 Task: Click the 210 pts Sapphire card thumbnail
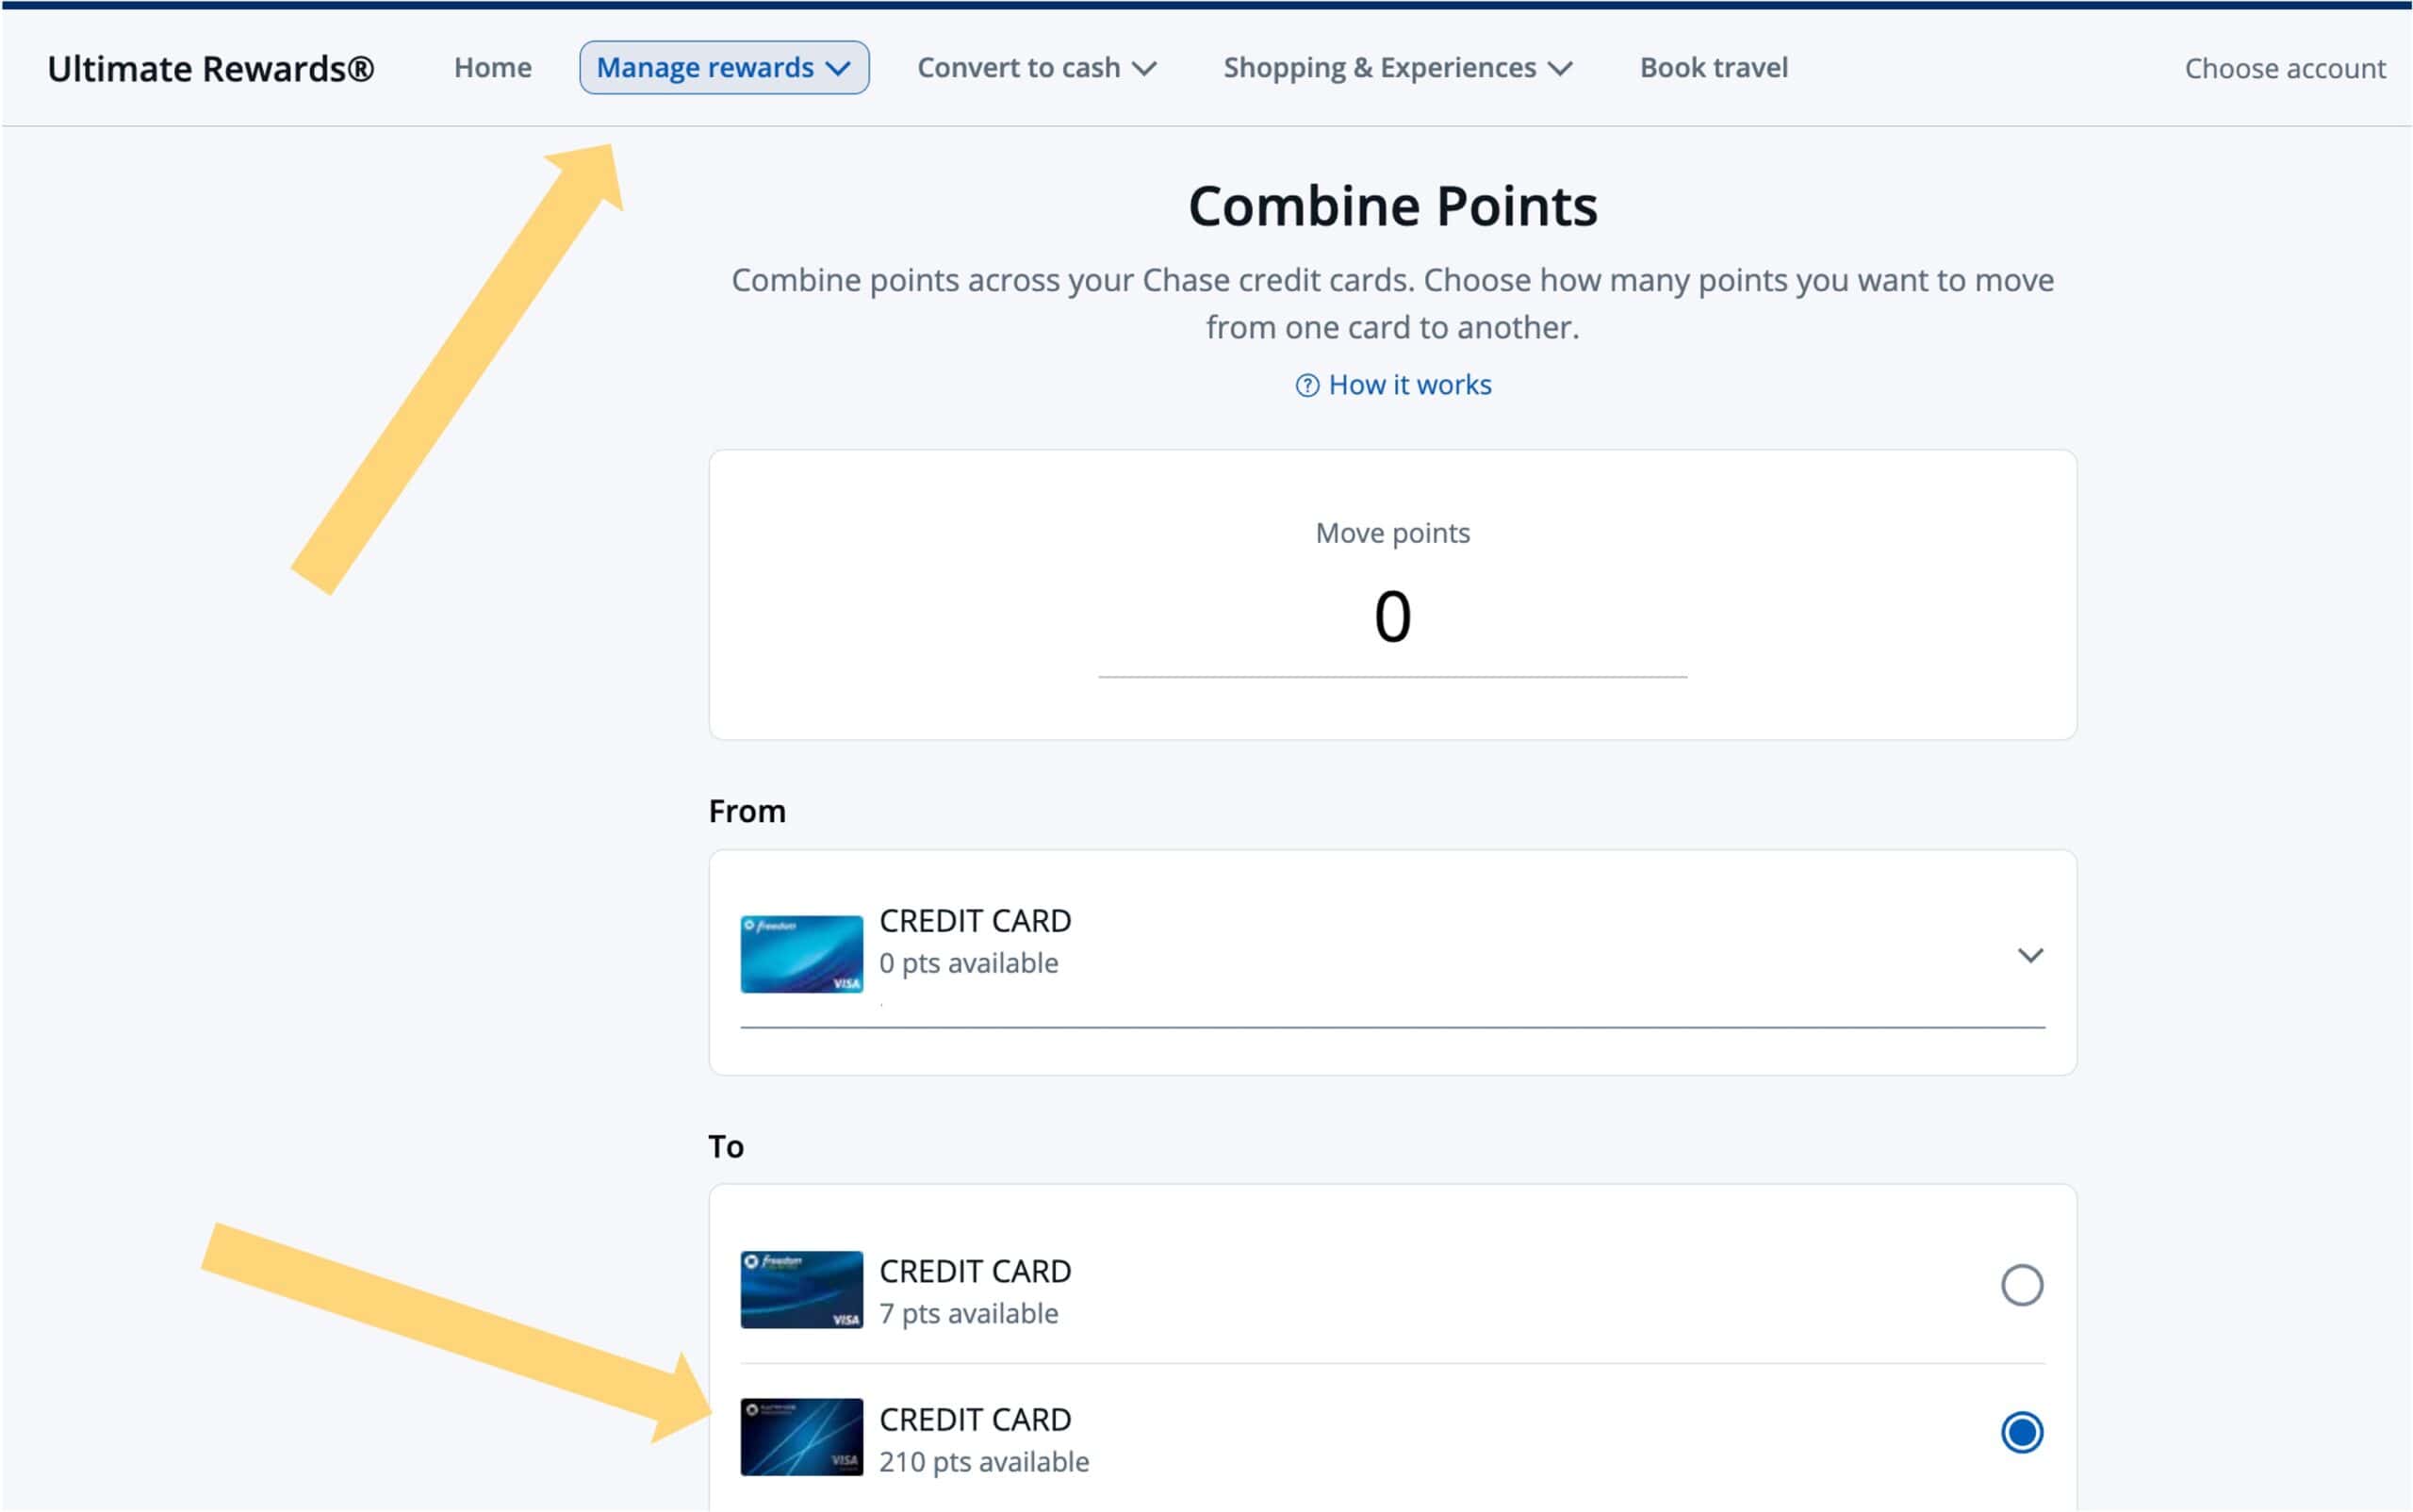[801, 1437]
